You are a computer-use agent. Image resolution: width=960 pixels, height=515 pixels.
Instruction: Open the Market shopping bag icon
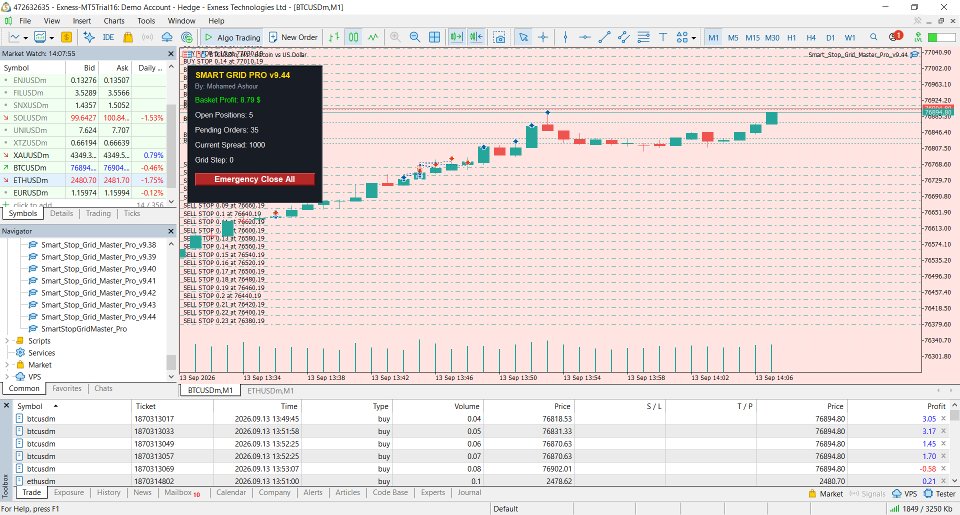pos(128,37)
